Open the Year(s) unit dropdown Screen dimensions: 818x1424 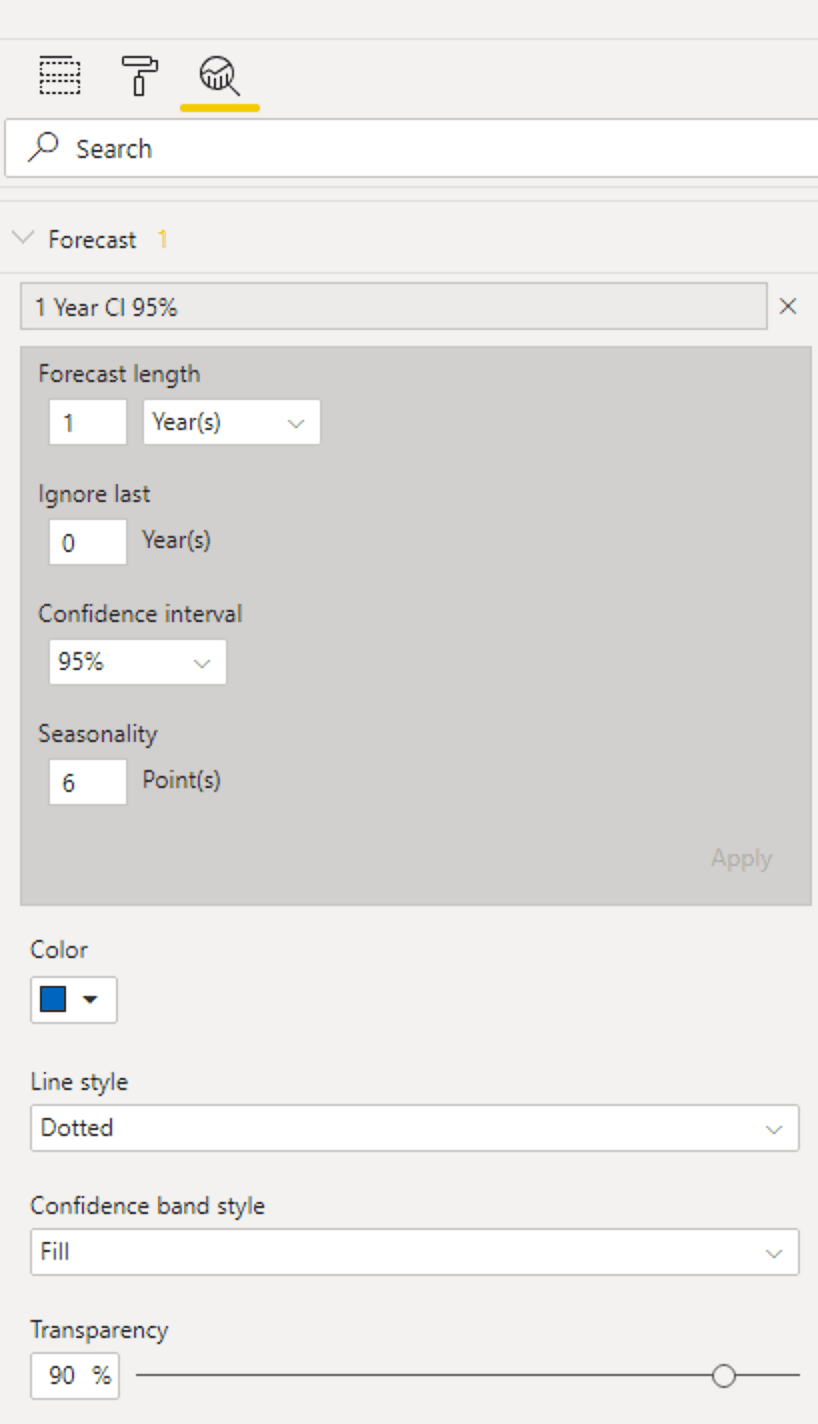click(231, 422)
